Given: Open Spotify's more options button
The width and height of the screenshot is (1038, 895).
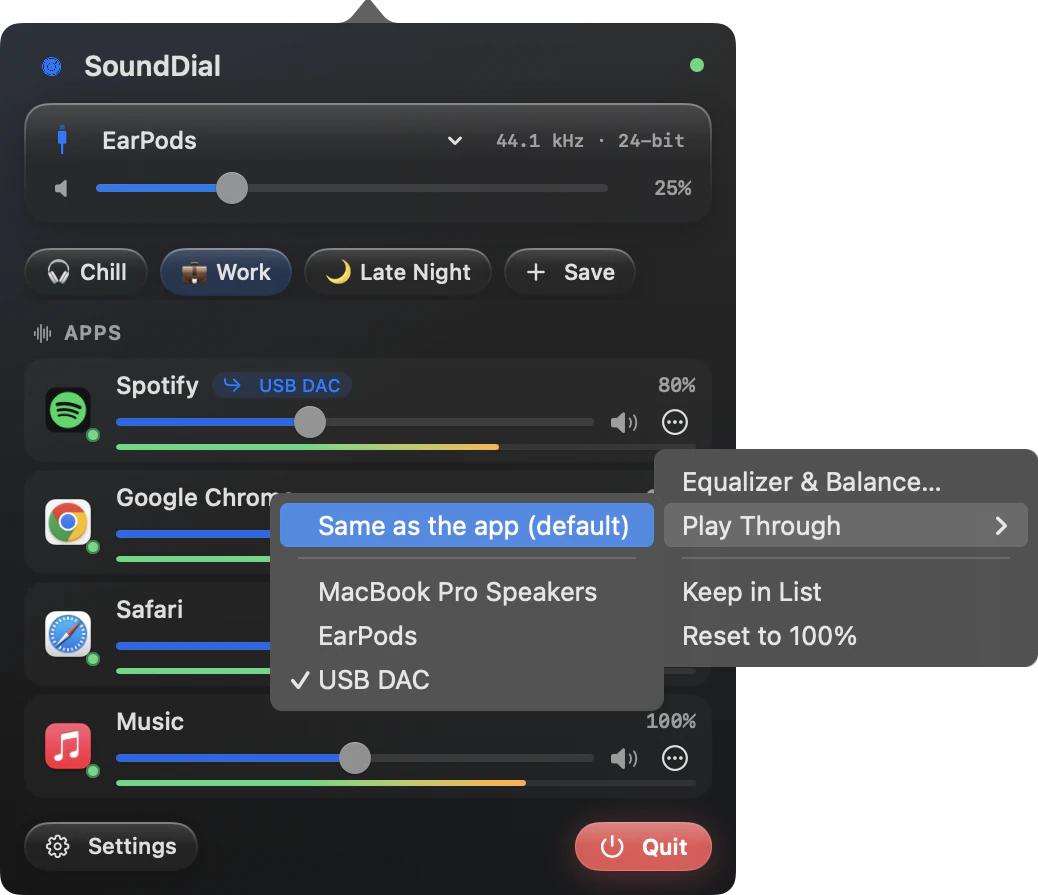Looking at the screenshot, I should pyautogui.click(x=675, y=422).
